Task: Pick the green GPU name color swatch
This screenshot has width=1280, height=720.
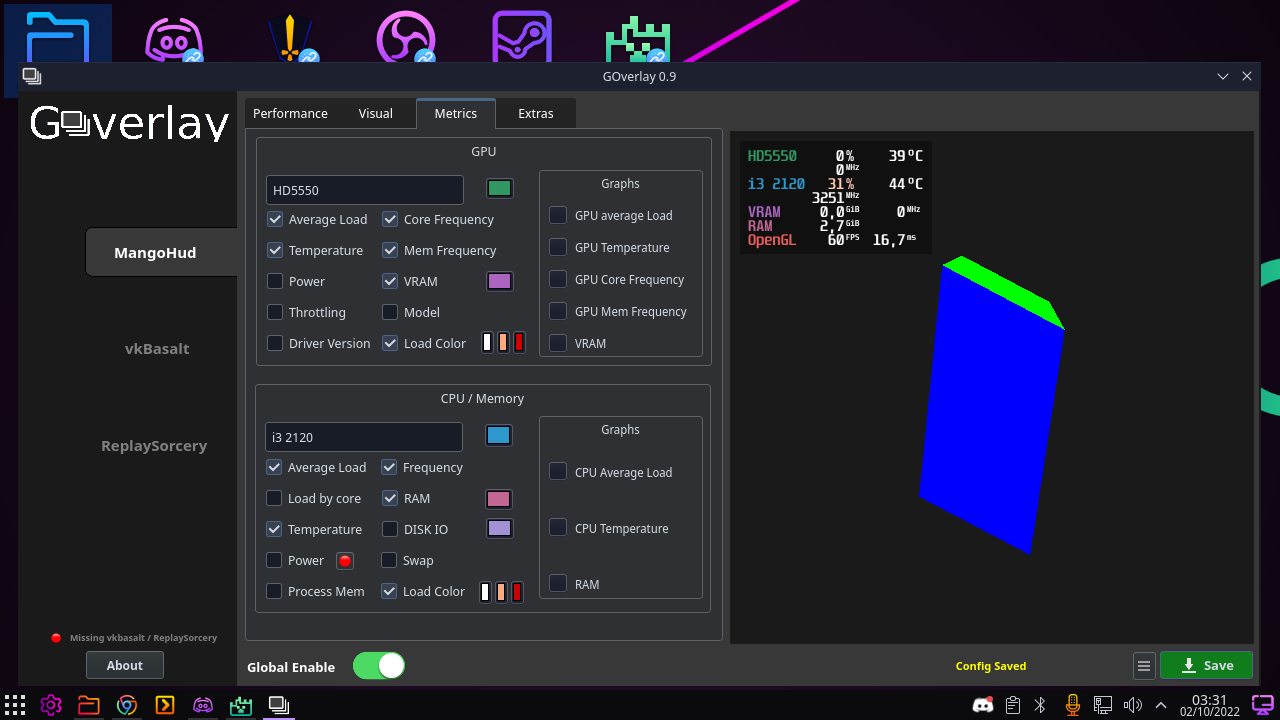Action: click(500, 188)
